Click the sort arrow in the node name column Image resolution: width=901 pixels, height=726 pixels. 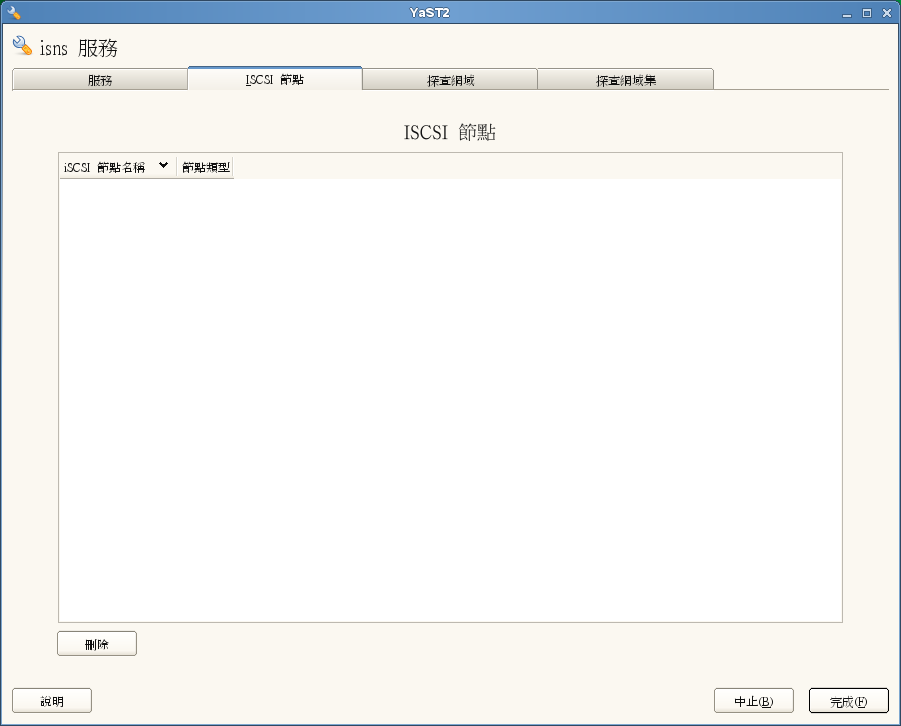(163, 166)
